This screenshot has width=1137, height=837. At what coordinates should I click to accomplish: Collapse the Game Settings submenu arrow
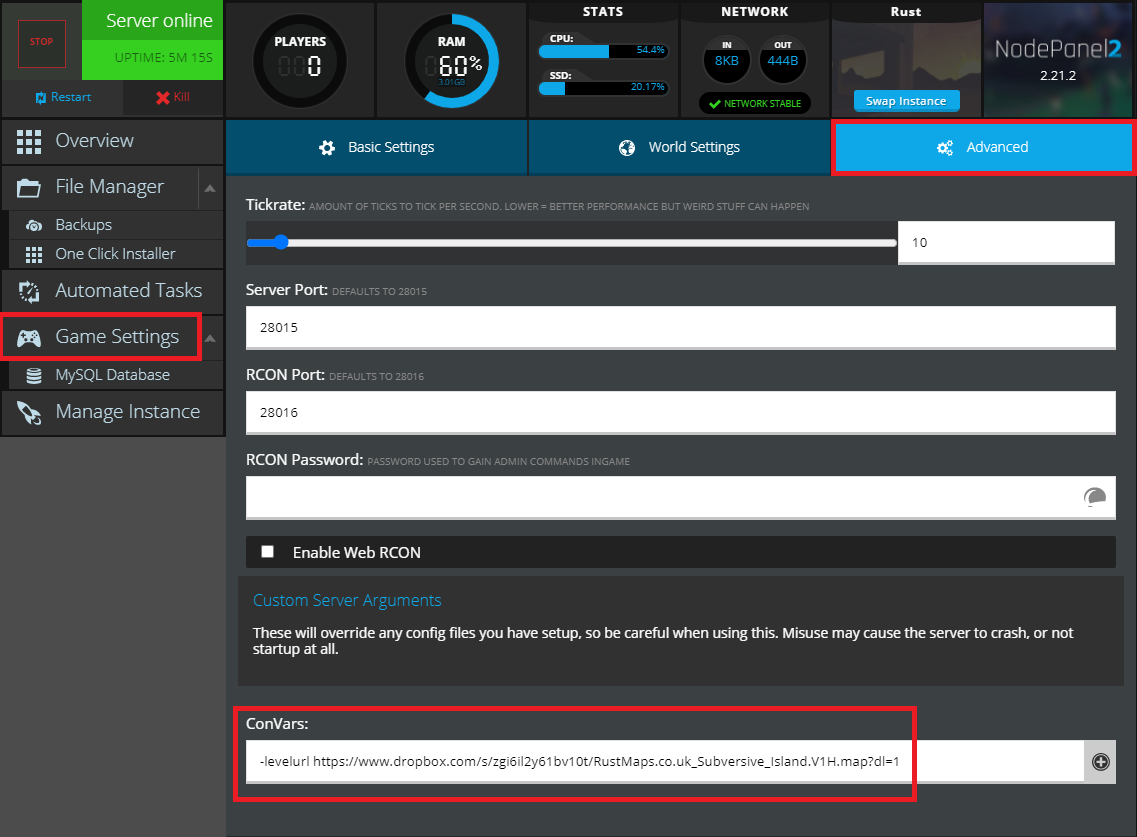(209, 337)
